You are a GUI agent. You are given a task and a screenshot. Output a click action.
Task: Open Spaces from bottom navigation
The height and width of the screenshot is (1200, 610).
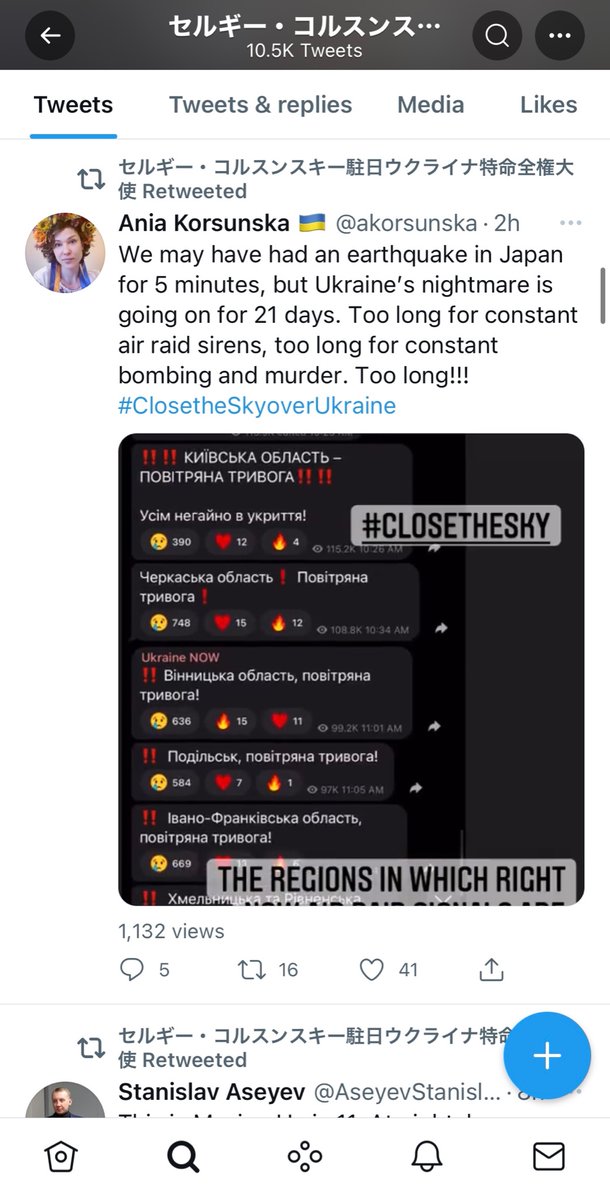click(x=305, y=1157)
